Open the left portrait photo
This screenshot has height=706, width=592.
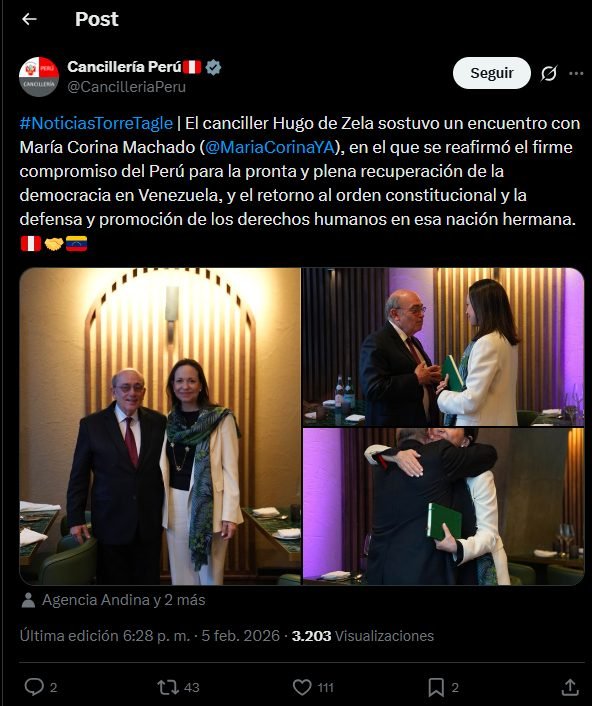click(x=160, y=426)
